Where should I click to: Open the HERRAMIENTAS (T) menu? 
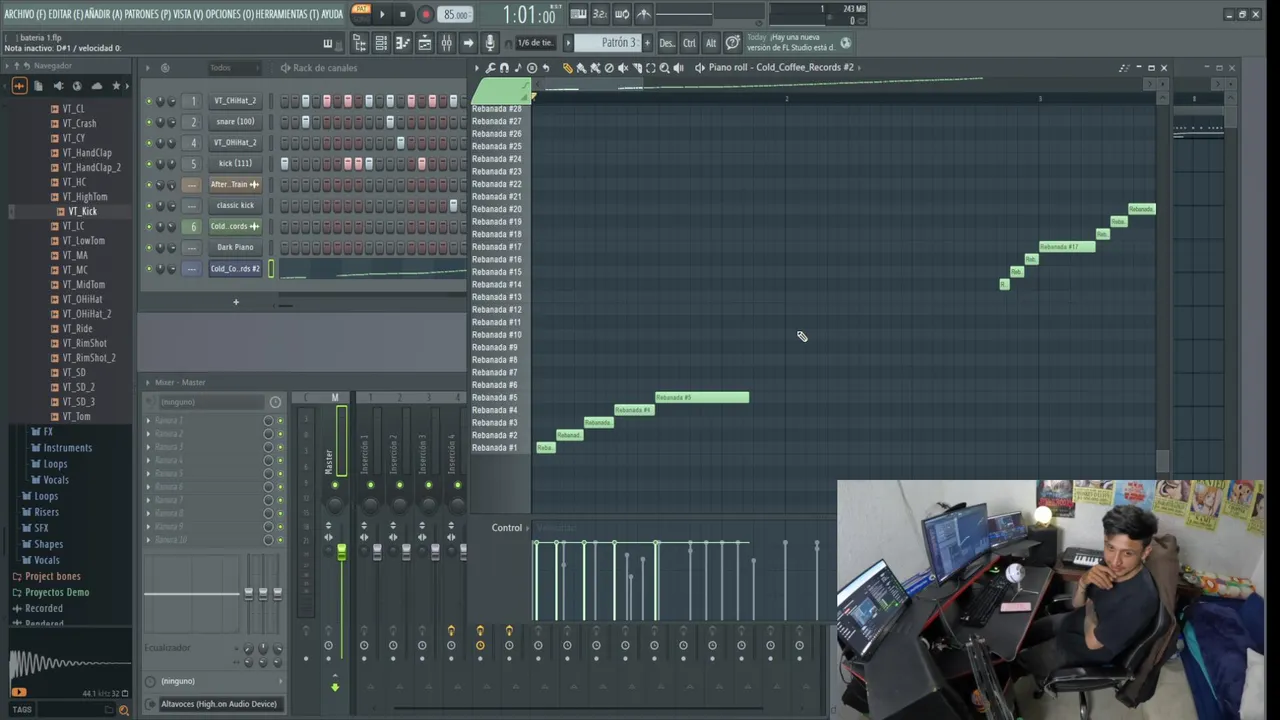coord(287,14)
